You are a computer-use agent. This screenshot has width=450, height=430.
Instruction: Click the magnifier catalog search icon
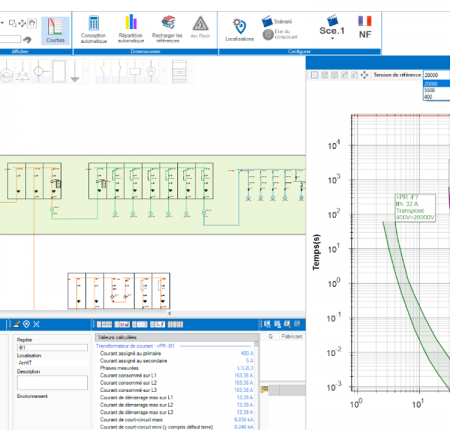[287, 324]
